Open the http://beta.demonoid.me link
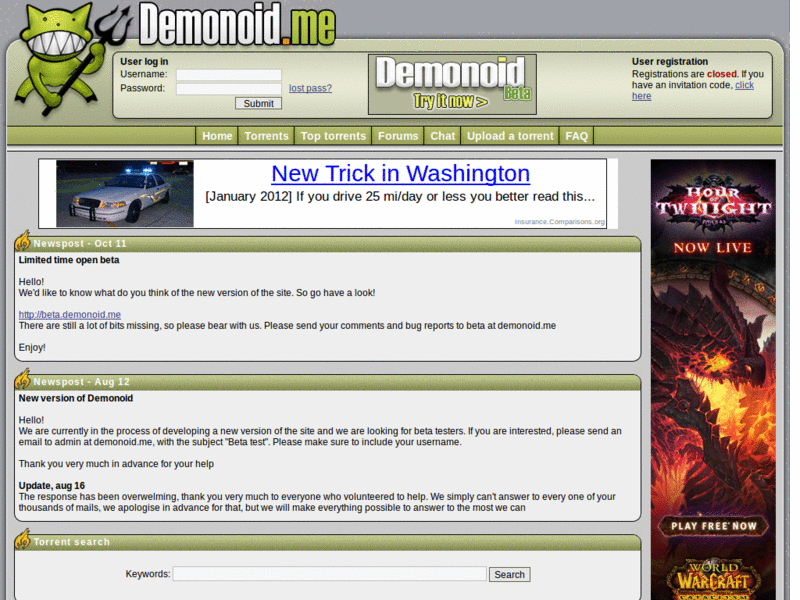This screenshot has height=600, width=800. pyautogui.click(x=70, y=315)
